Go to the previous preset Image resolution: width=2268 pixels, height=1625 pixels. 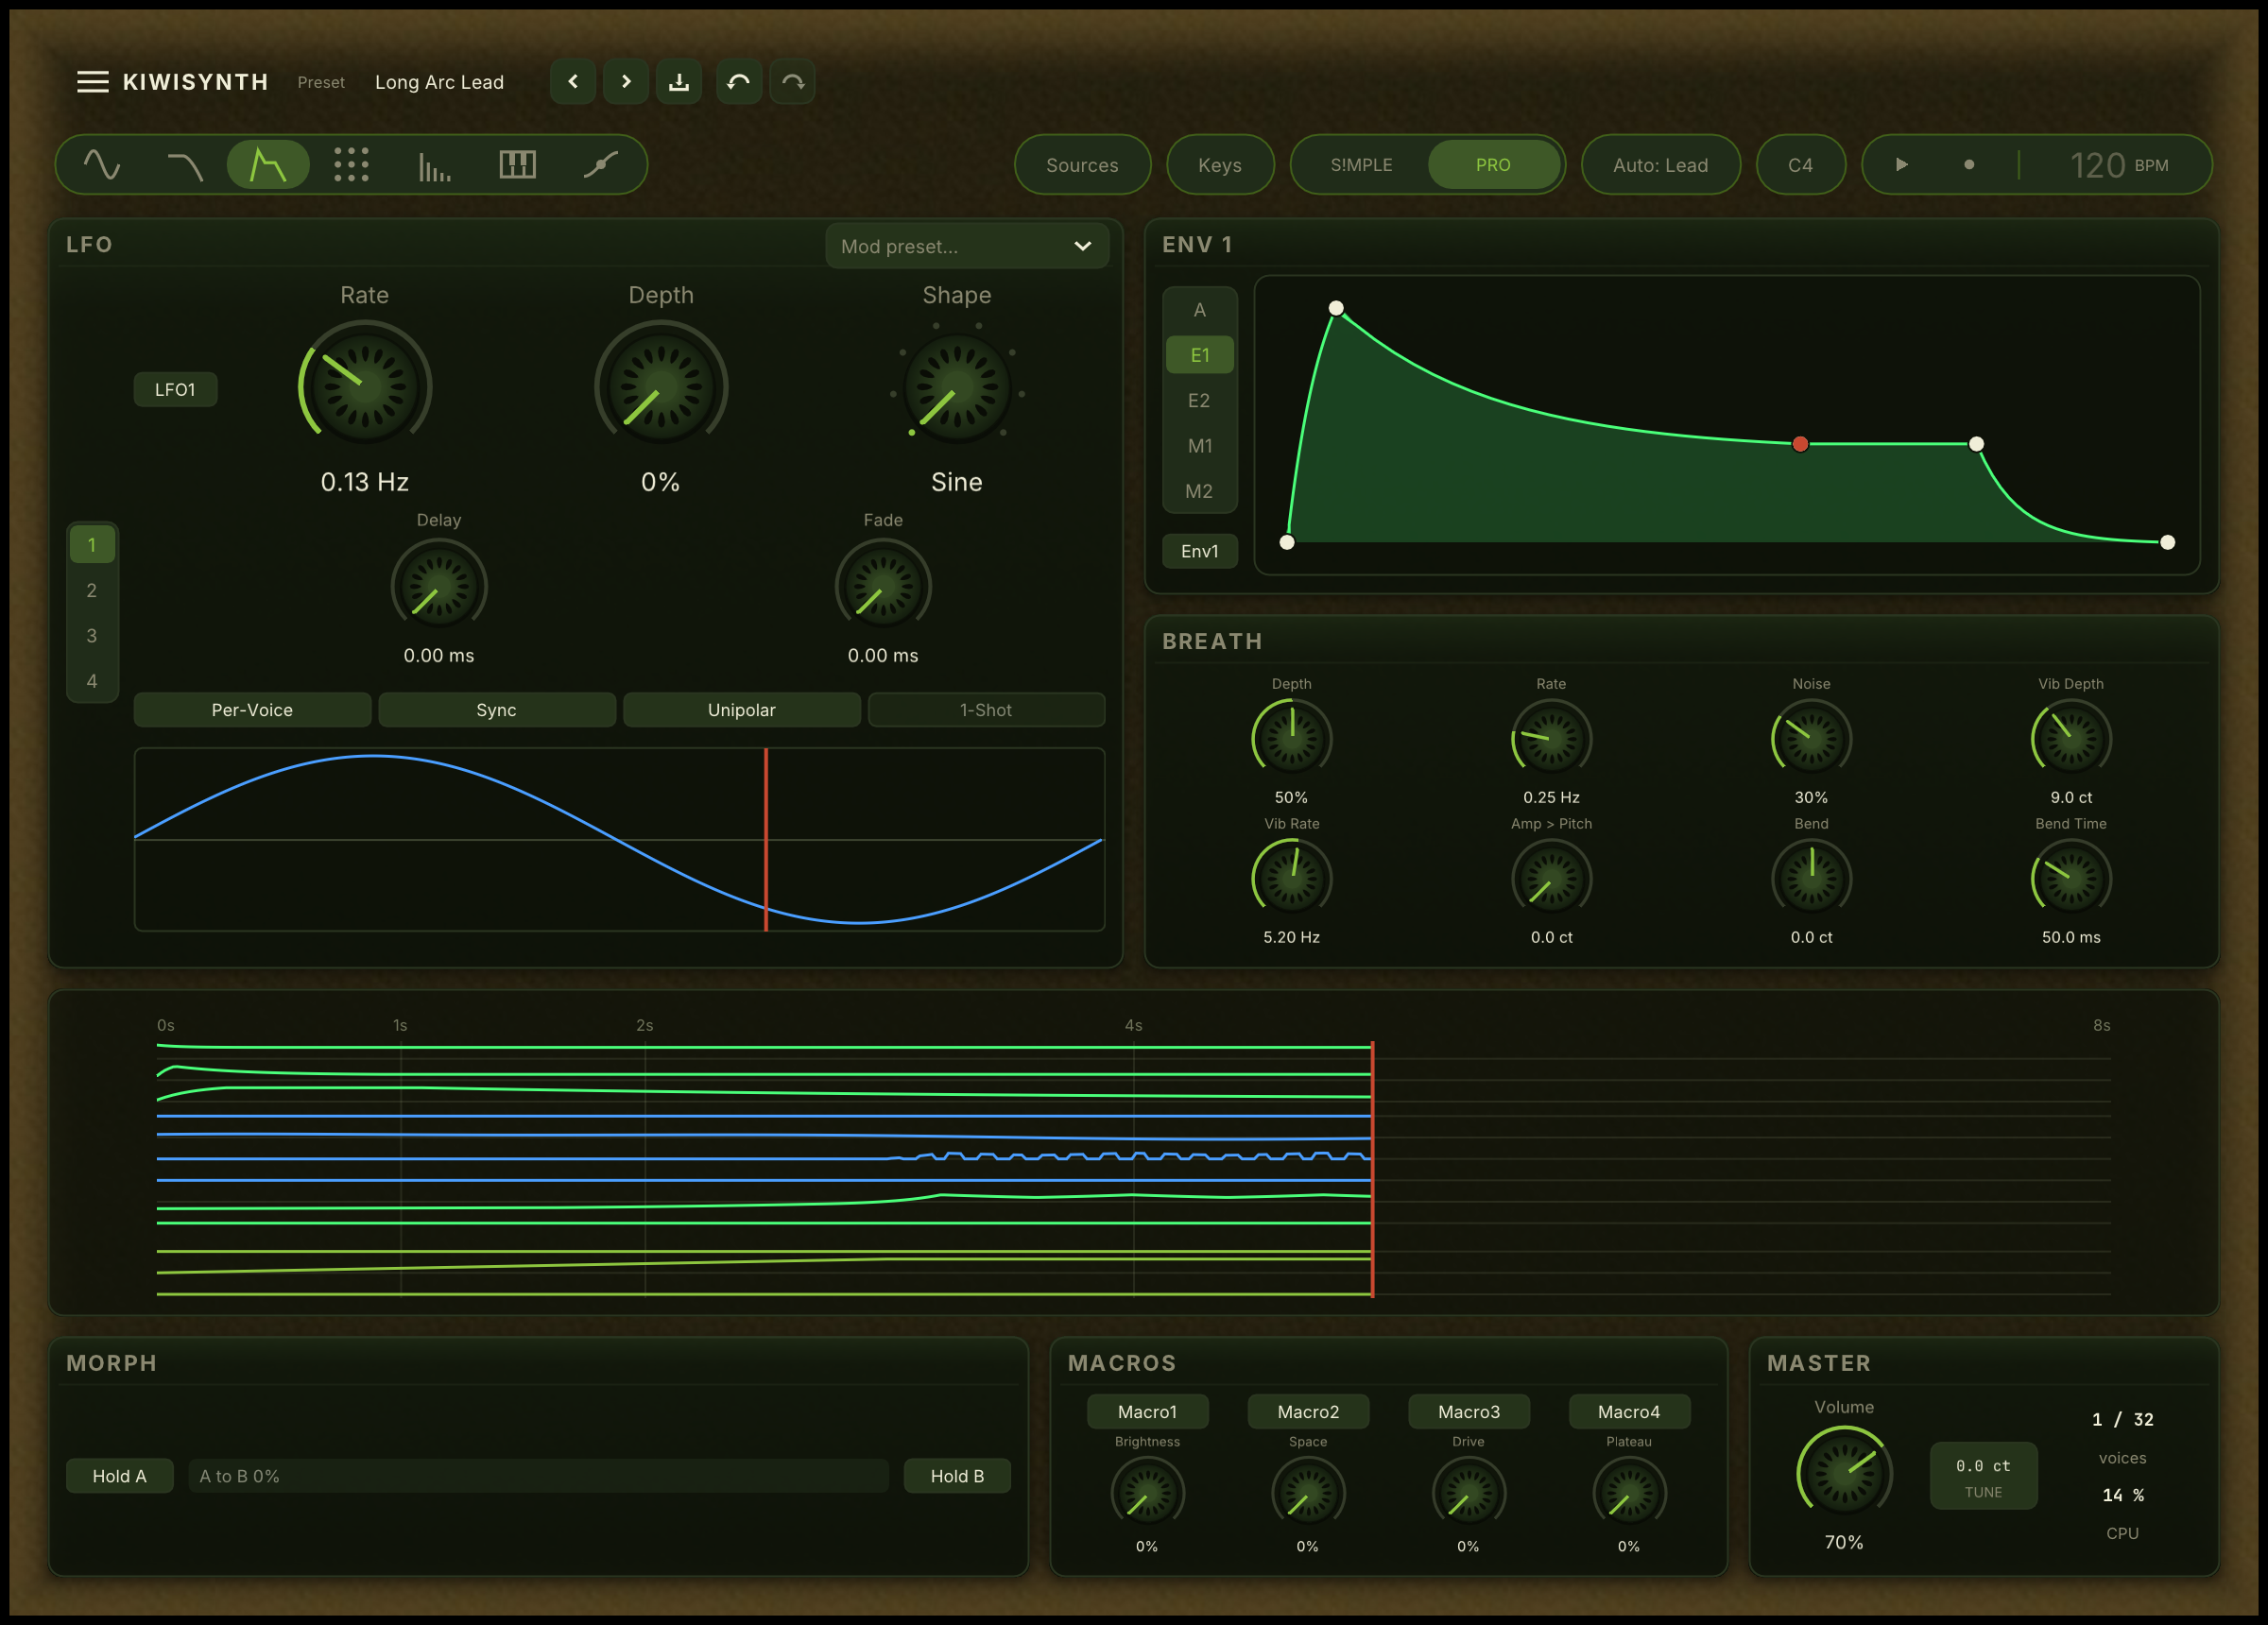click(x=573, y=82)
